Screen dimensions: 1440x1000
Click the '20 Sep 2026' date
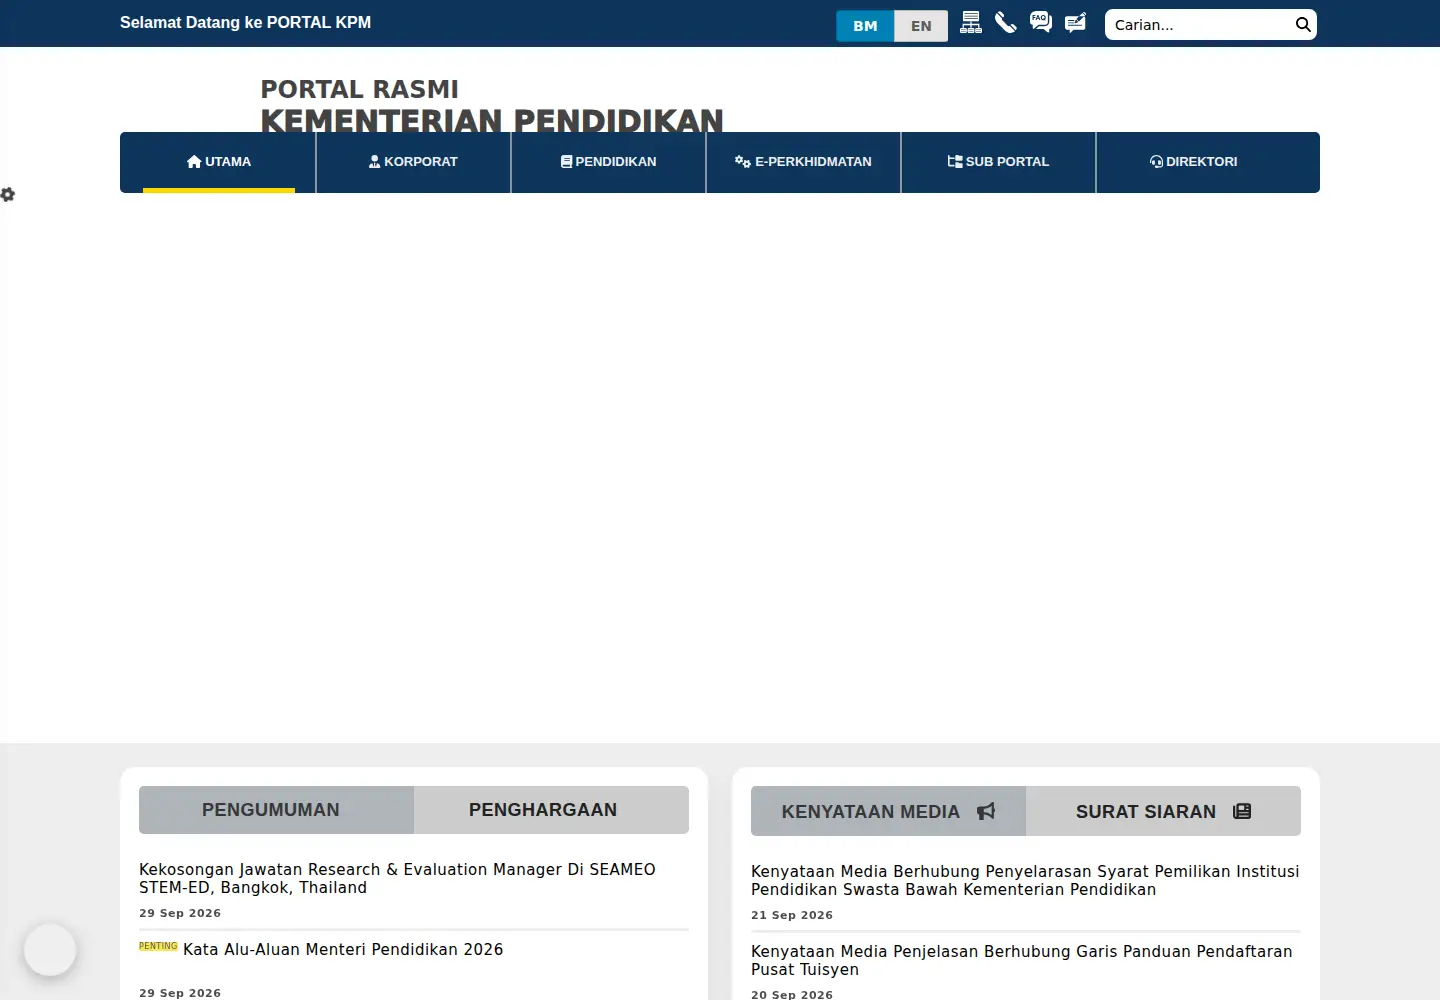(792, 995)
